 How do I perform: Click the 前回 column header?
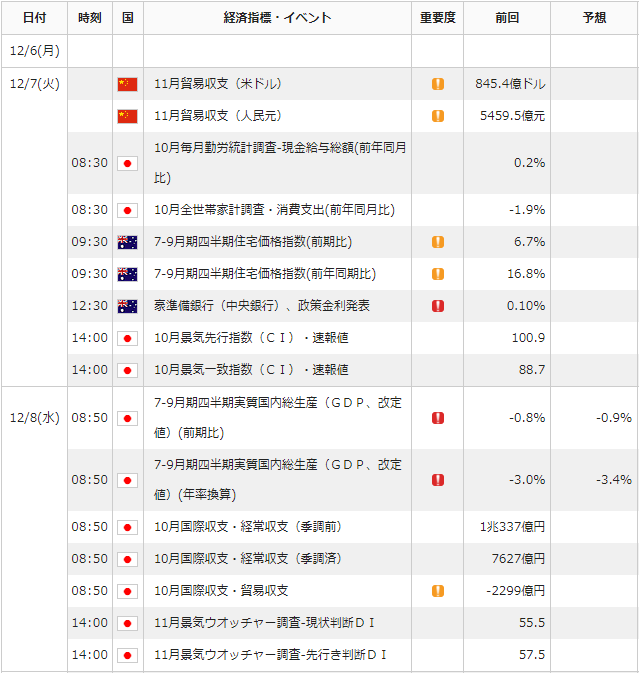click(x=507, y=18)
